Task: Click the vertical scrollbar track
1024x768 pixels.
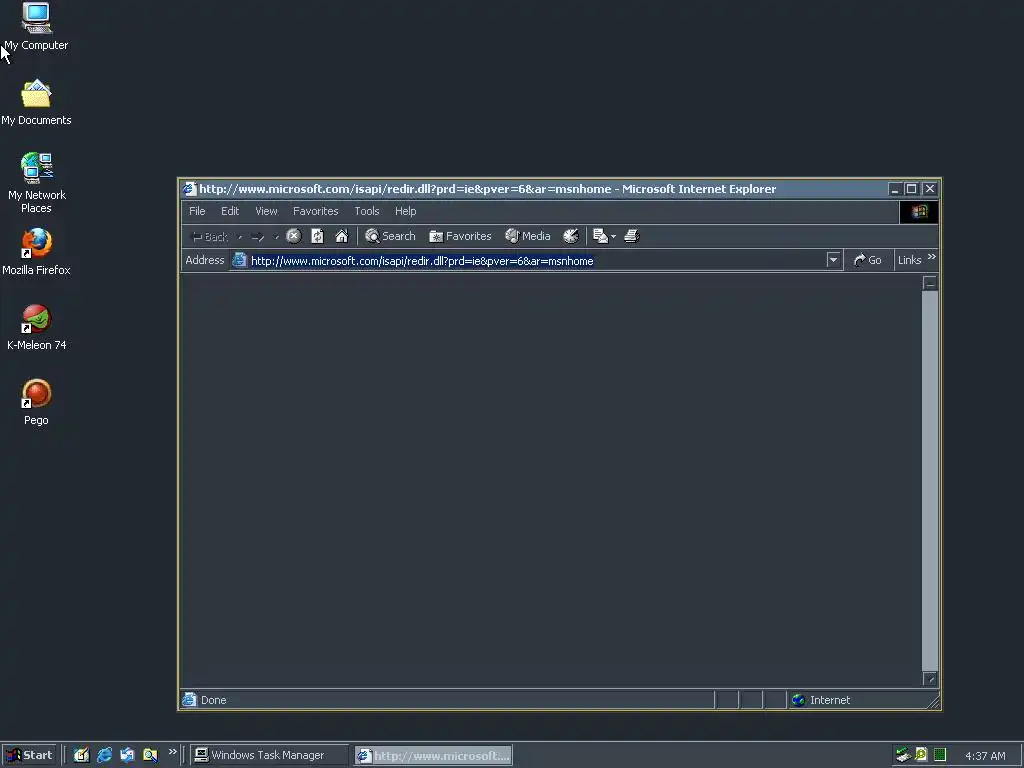Action: [930, 481]
